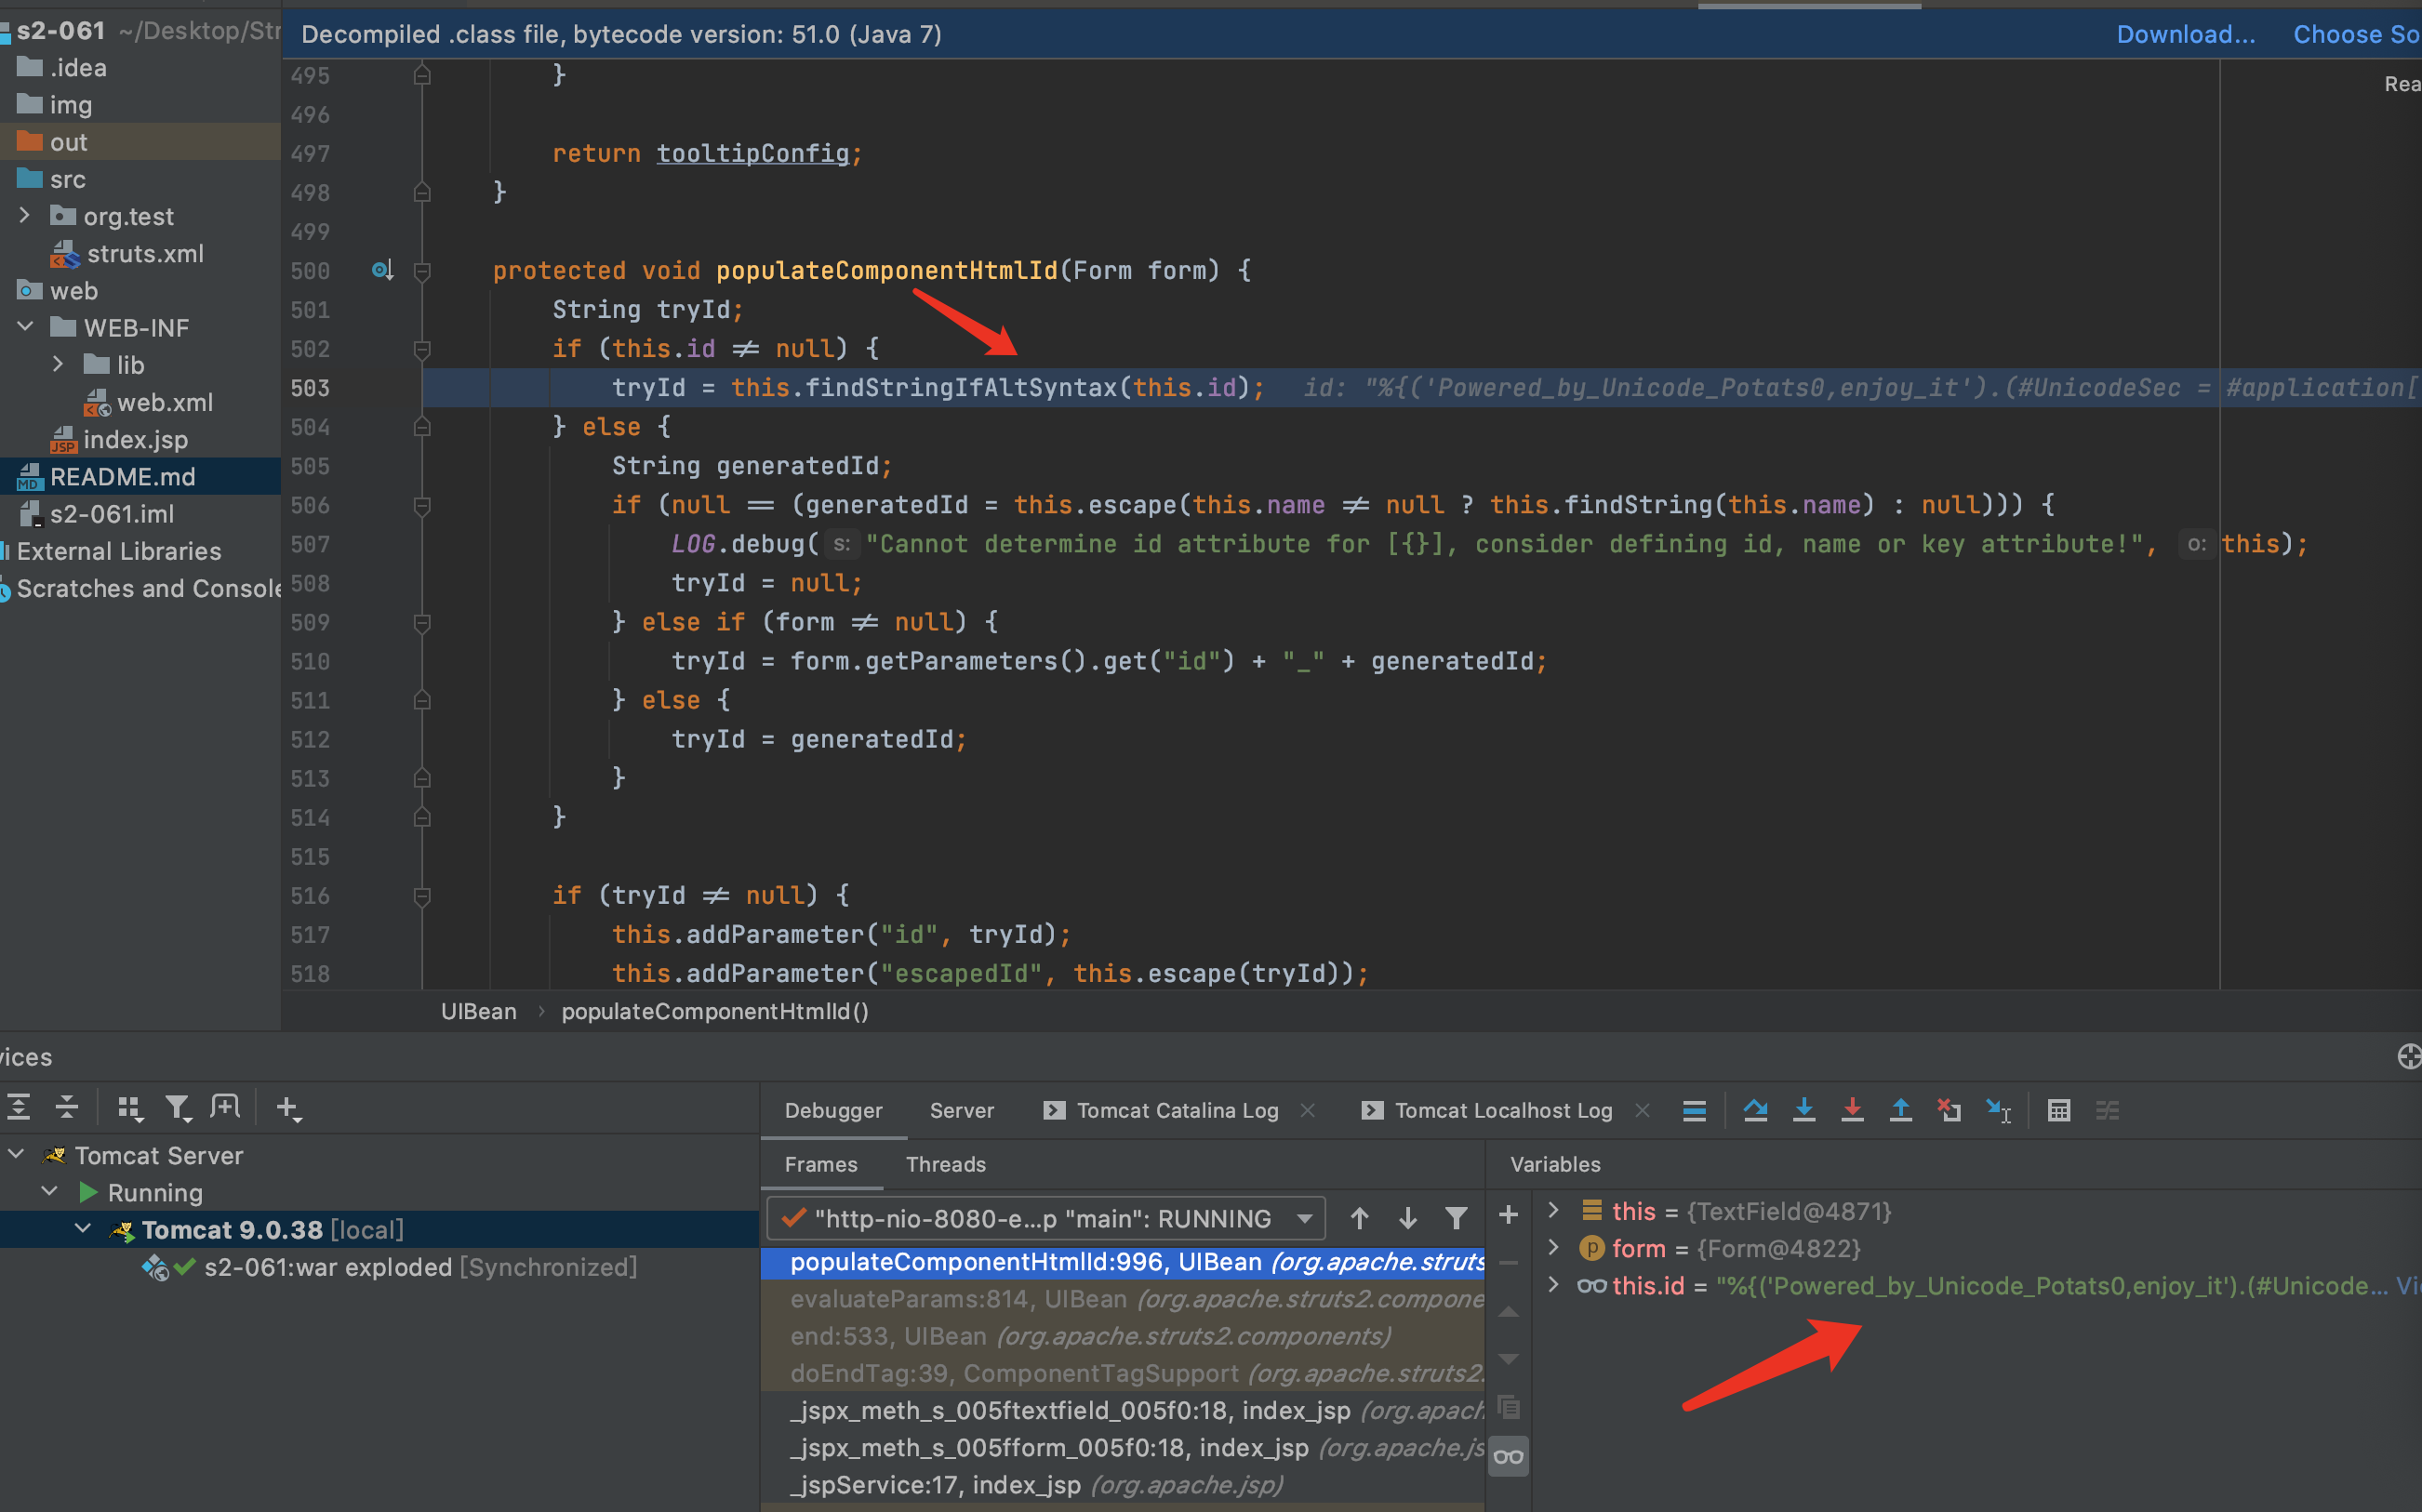Click the red Force Step Into icon
Image resolution: width=2422 pixels, height=1512 pixels.
click(x=1852, y=1110)
